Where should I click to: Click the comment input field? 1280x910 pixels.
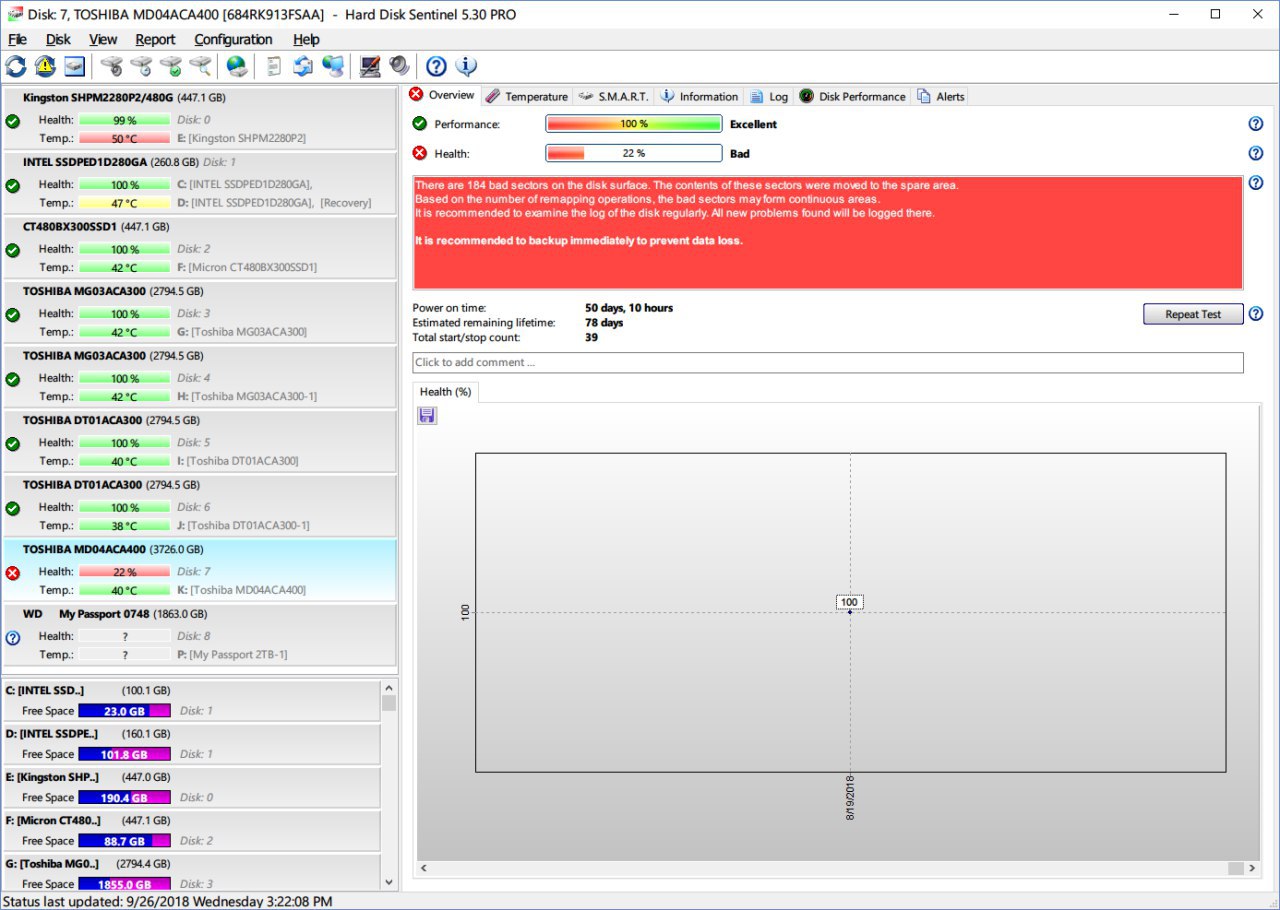click(828, 362)
